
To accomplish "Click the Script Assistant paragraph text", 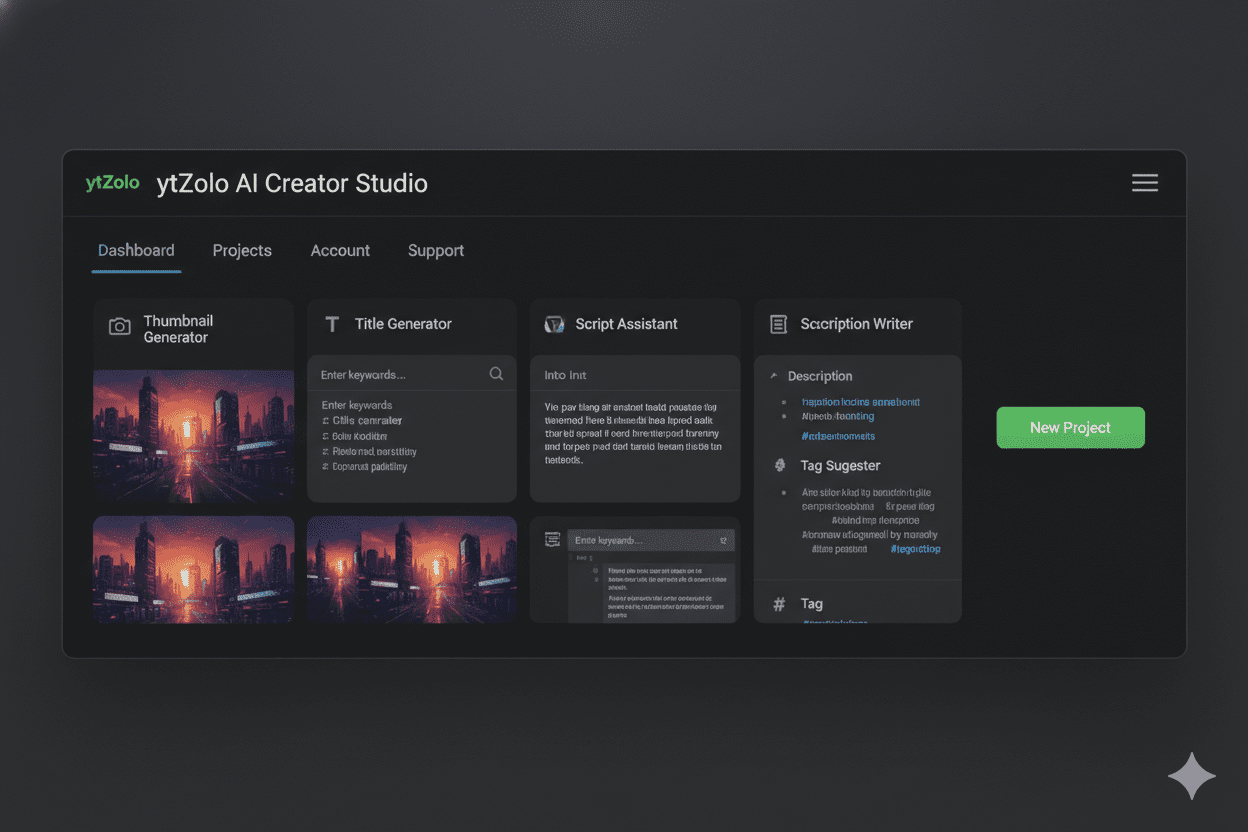I will [632, 434].
